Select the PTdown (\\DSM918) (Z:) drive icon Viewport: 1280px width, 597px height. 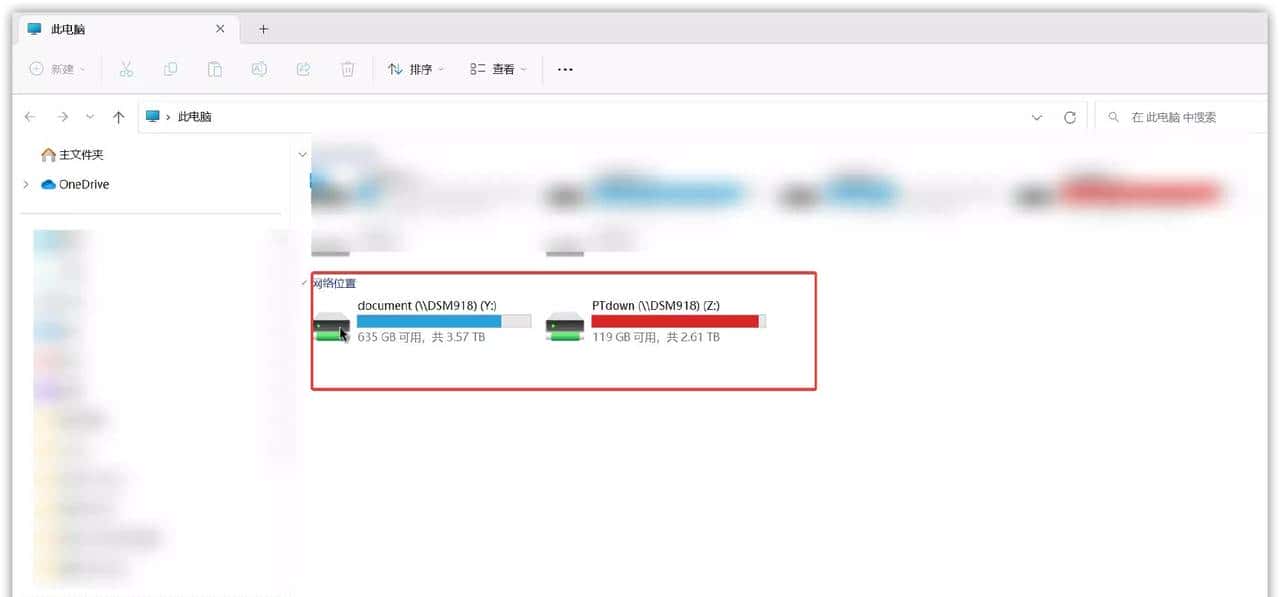coord(565,326)
